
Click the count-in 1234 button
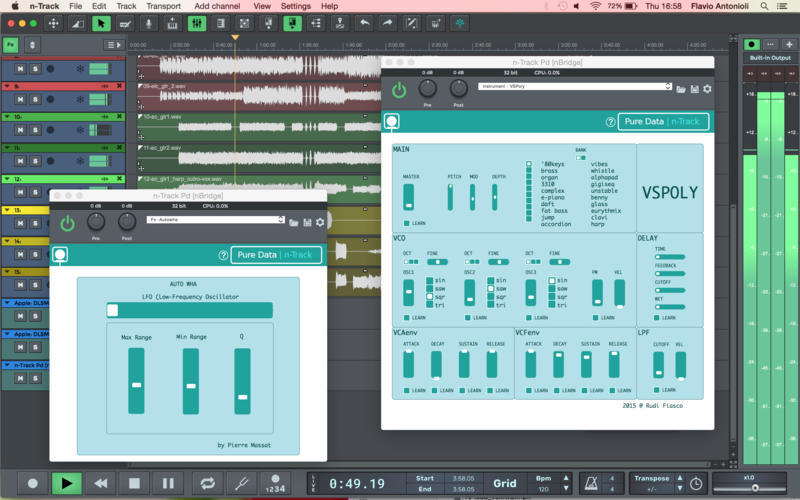[276, 483]
